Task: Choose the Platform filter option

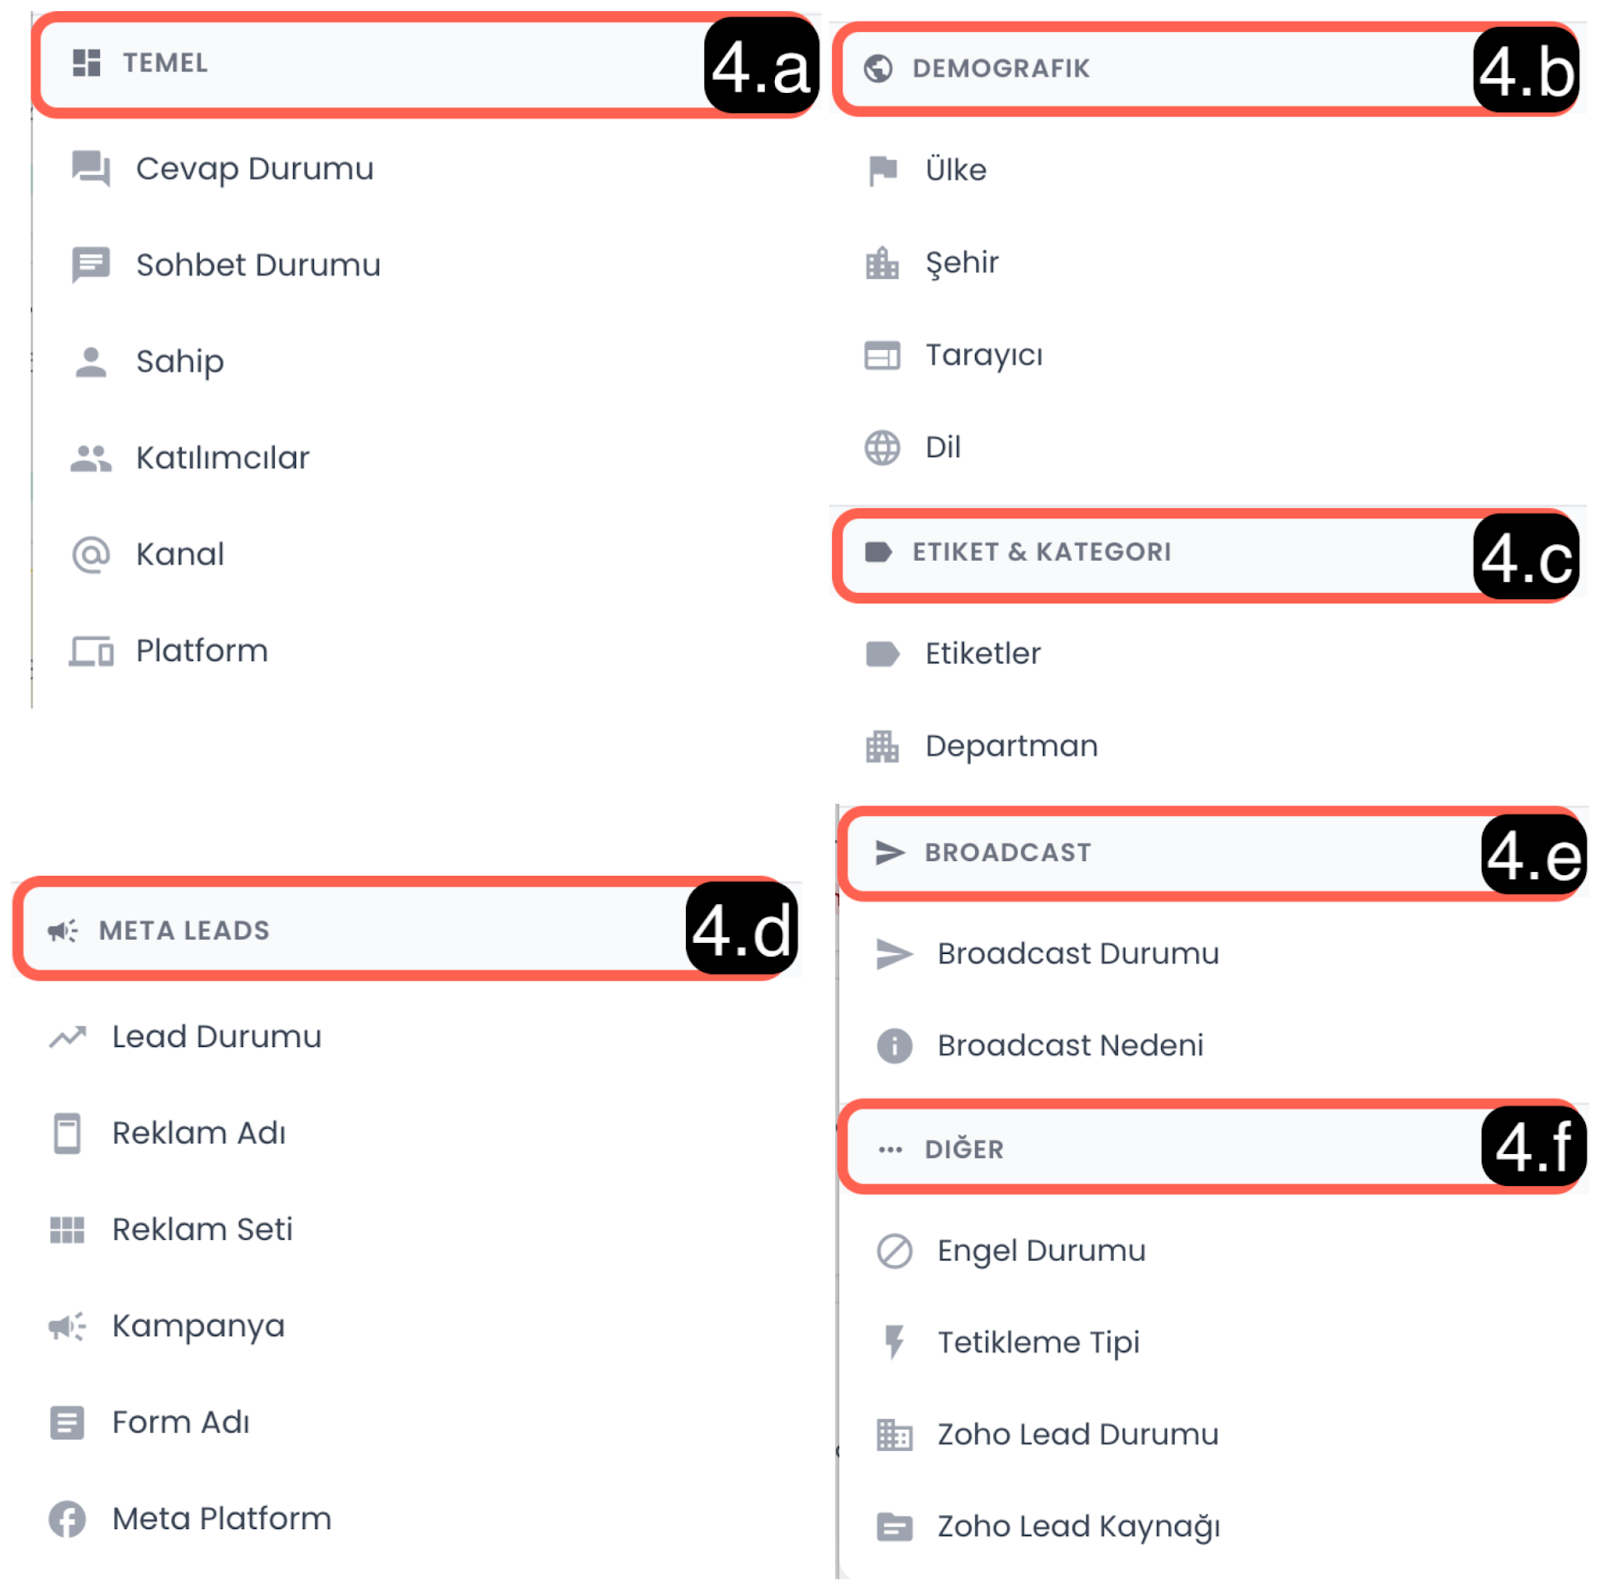Action: point(202,651)
